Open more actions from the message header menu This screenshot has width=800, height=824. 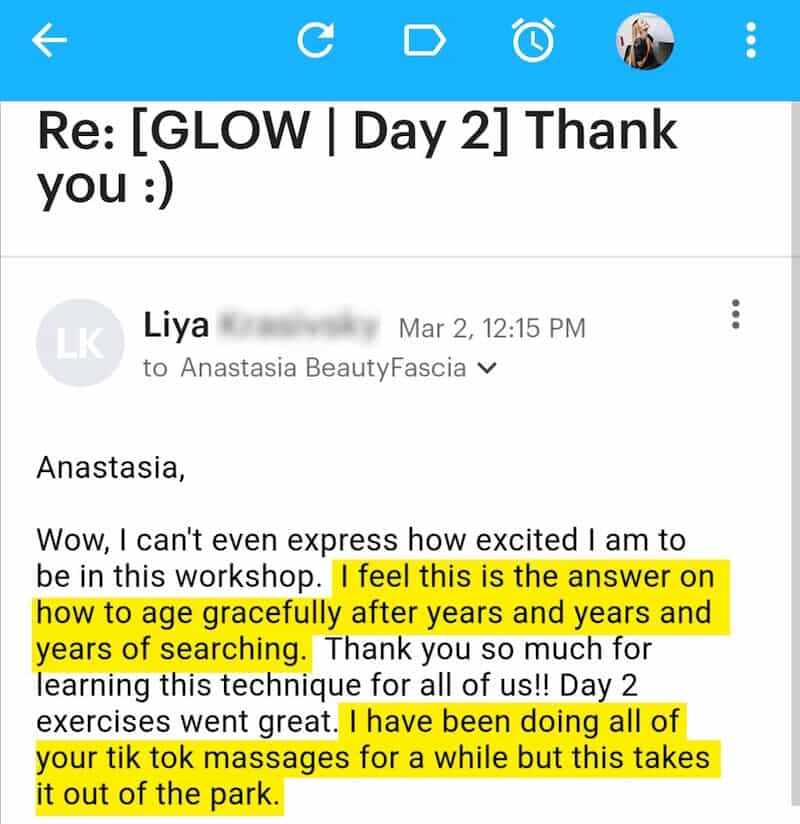pyautogui.click(x=735, y=316)
